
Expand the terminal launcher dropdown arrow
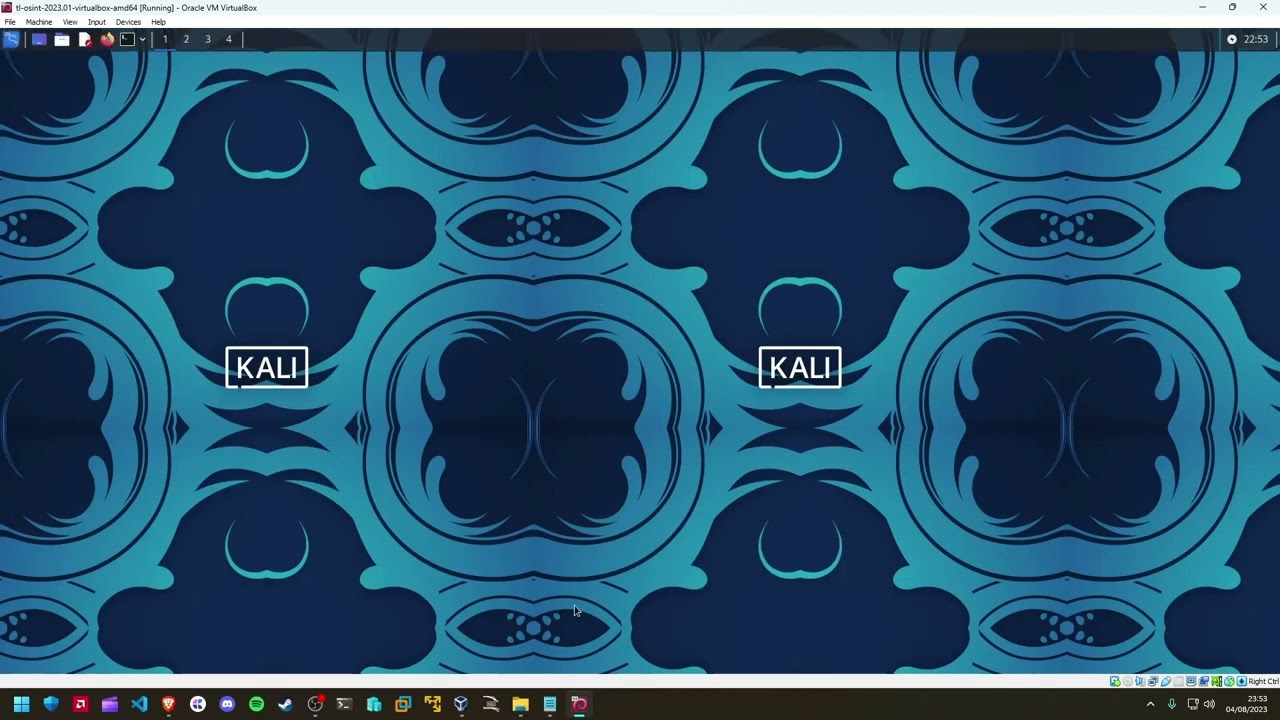[x=143, y=39]
